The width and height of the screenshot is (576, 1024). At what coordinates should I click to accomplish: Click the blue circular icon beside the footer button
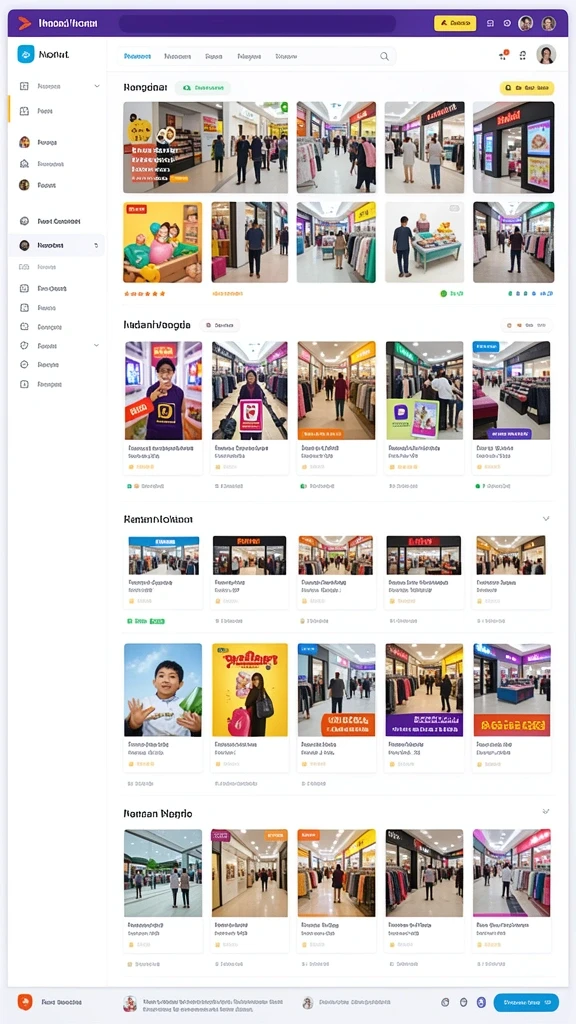[x=481, y=1002]
